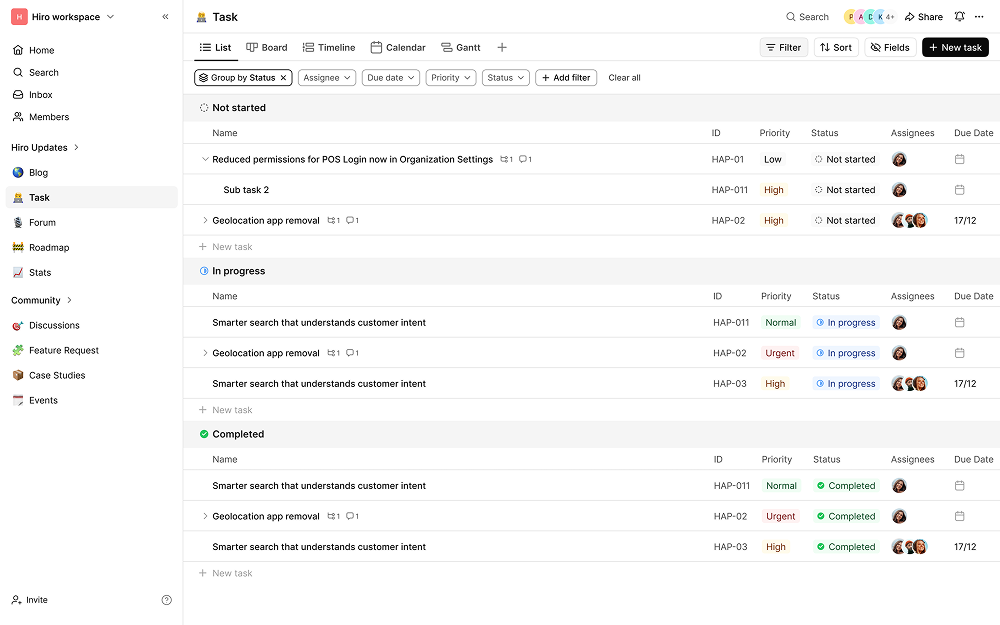Click the New task button
The width and height of the screenshot is (1000, 625).
(955, 48)
